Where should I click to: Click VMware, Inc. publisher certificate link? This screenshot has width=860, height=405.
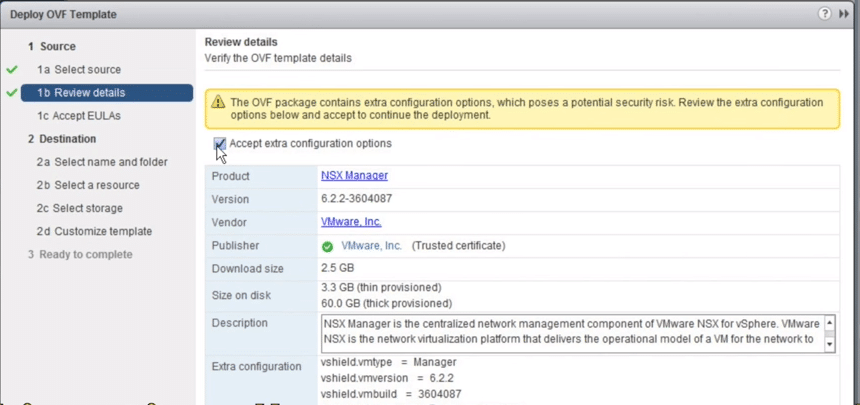tap(371, 246)
